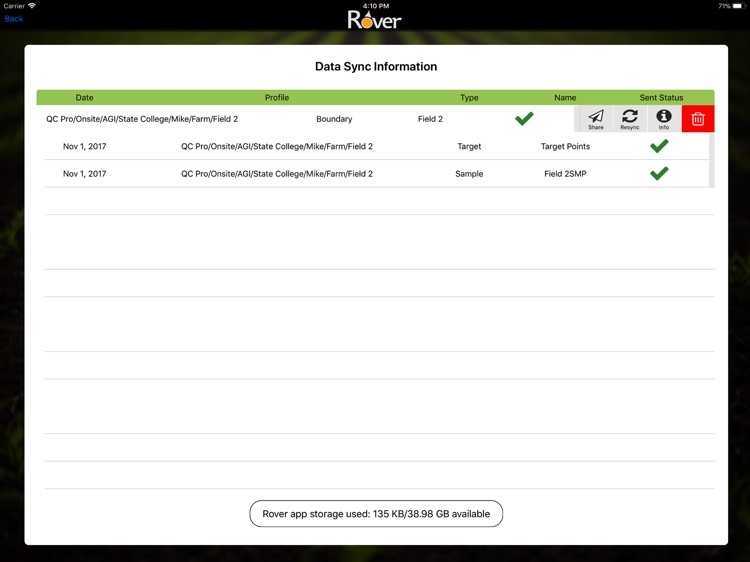Tap the Resync icon for Boundary row
Viewport: 750px width, 562px height.
pyautogui.click(x=629, y=119)
